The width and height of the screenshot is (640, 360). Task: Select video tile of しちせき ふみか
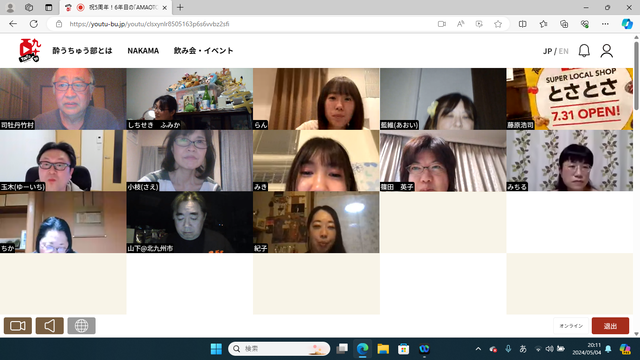189,99
